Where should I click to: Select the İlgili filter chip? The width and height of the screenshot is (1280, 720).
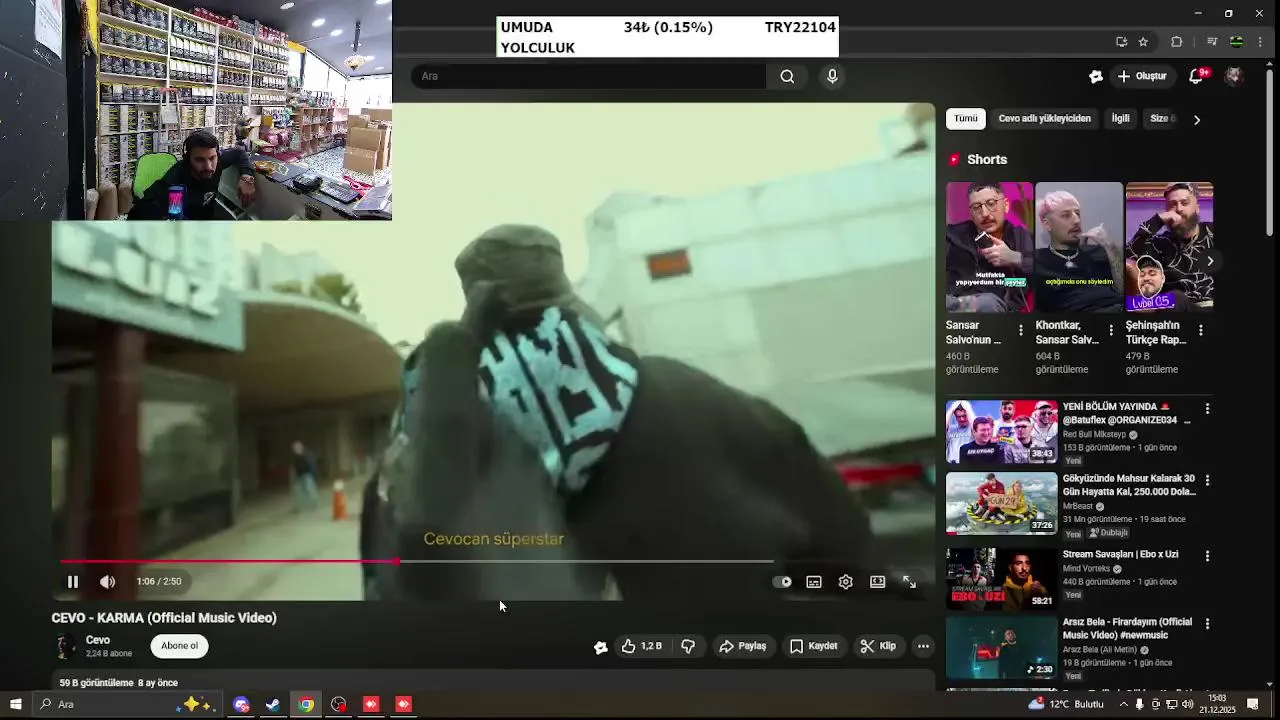pyautogui.click(x=1120, y=119)
